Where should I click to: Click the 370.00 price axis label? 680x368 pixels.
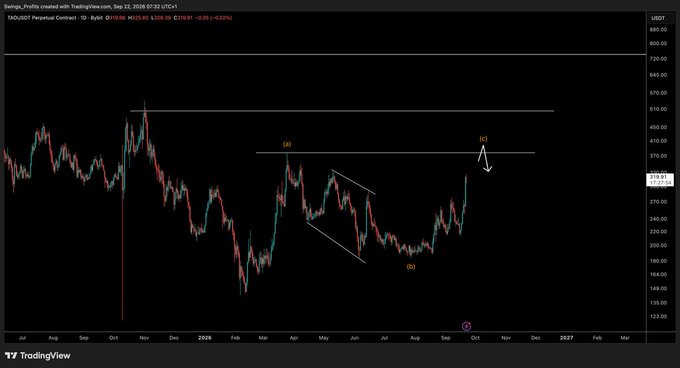[658, 156]
